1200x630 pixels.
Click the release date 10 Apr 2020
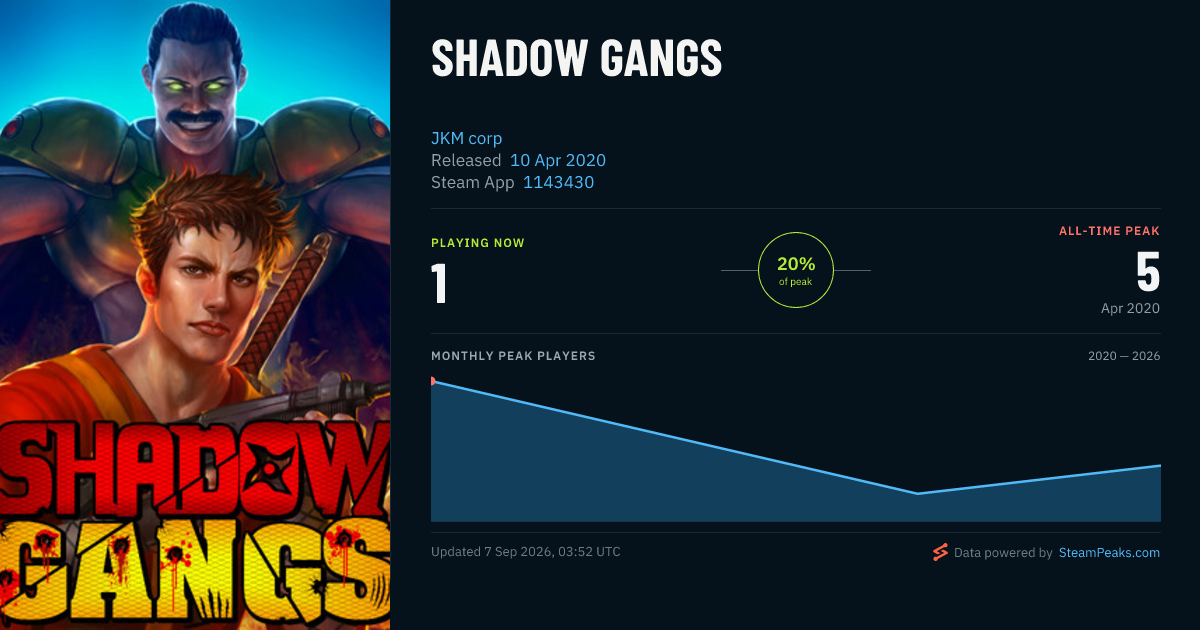558,160
